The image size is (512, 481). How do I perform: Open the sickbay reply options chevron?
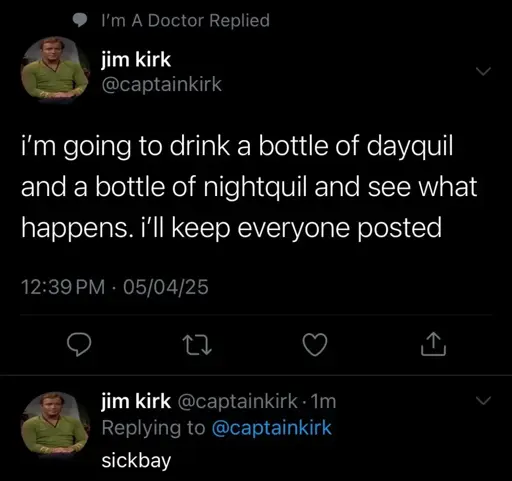(483, 400)
